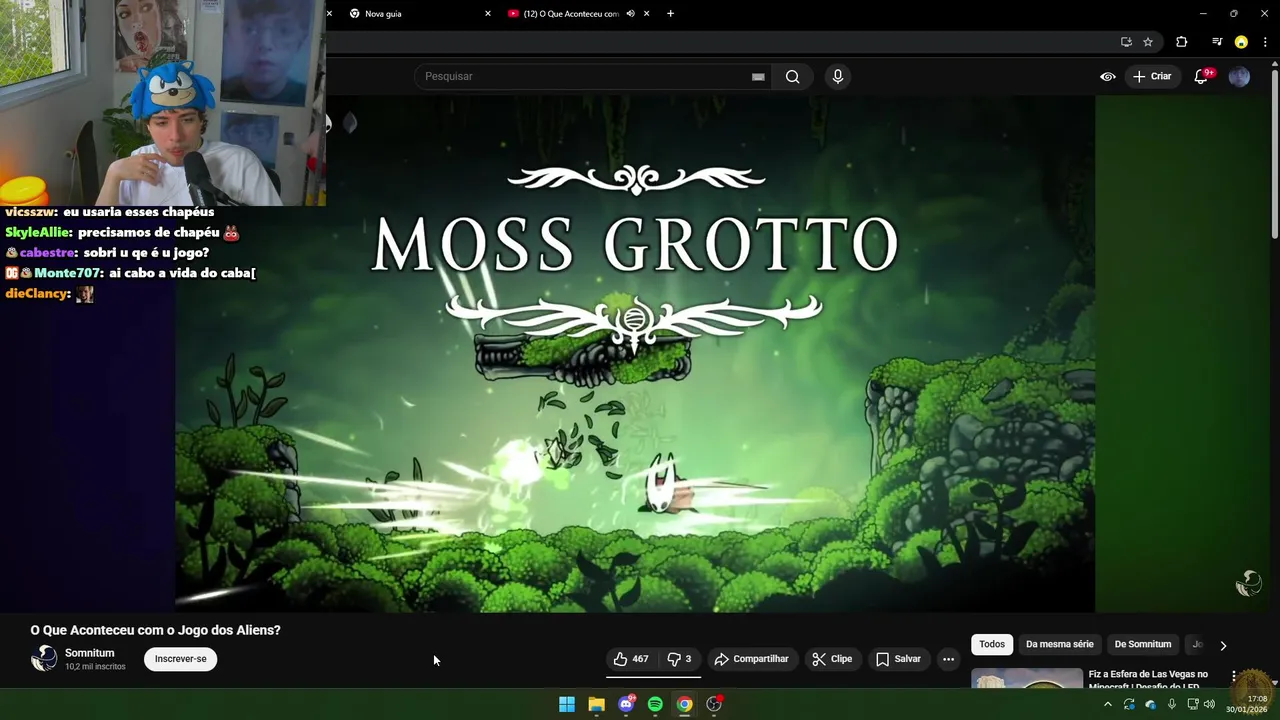Open the YouTube account avatar menu
The image size is (1280, 720).
pyautogui.click(x=1239, y=76)
